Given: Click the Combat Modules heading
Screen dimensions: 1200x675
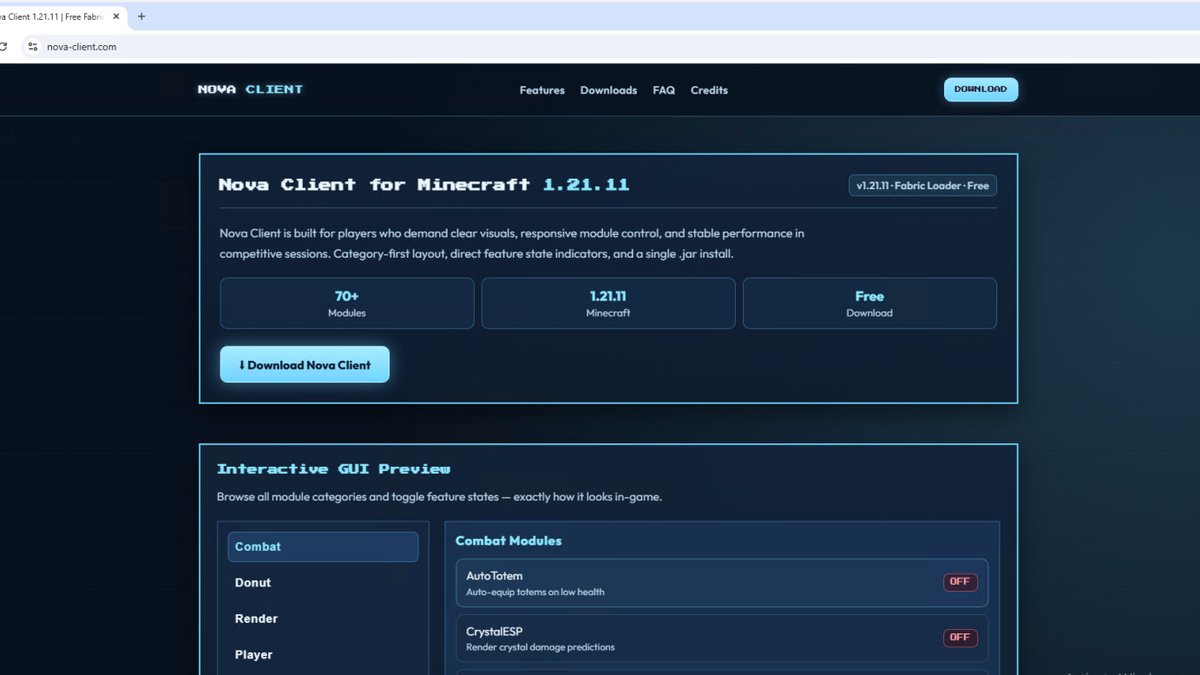Looking at the screenshot, I should (x=508, y=541).
